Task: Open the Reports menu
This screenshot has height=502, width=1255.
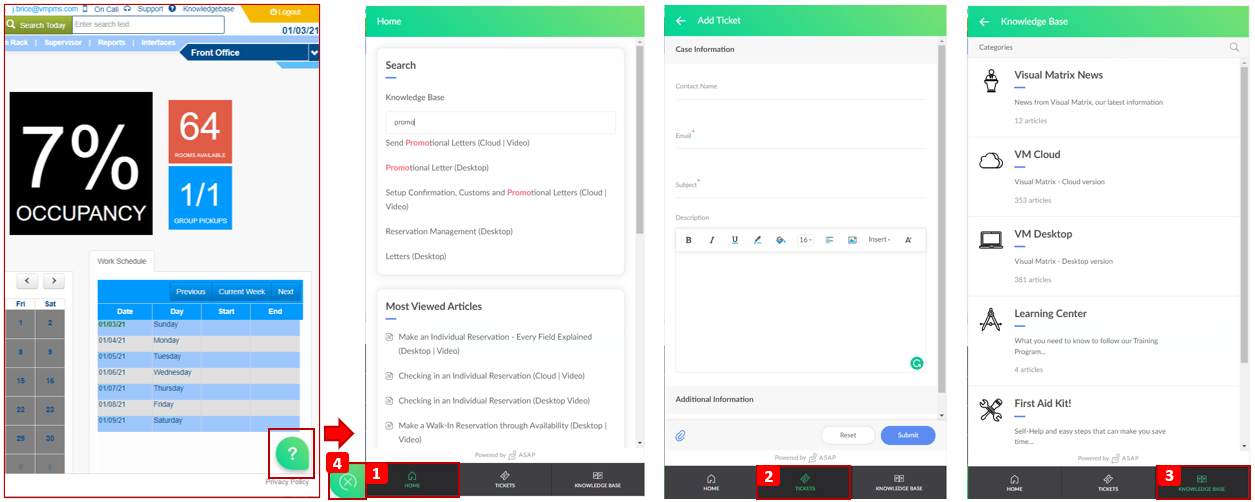Action: [111, 43]
